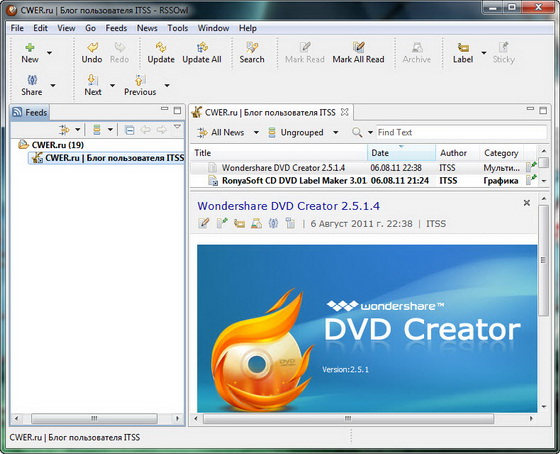The image size is (560, 454).
Task: Maximize the news editor panel
Action: (543, 110)
